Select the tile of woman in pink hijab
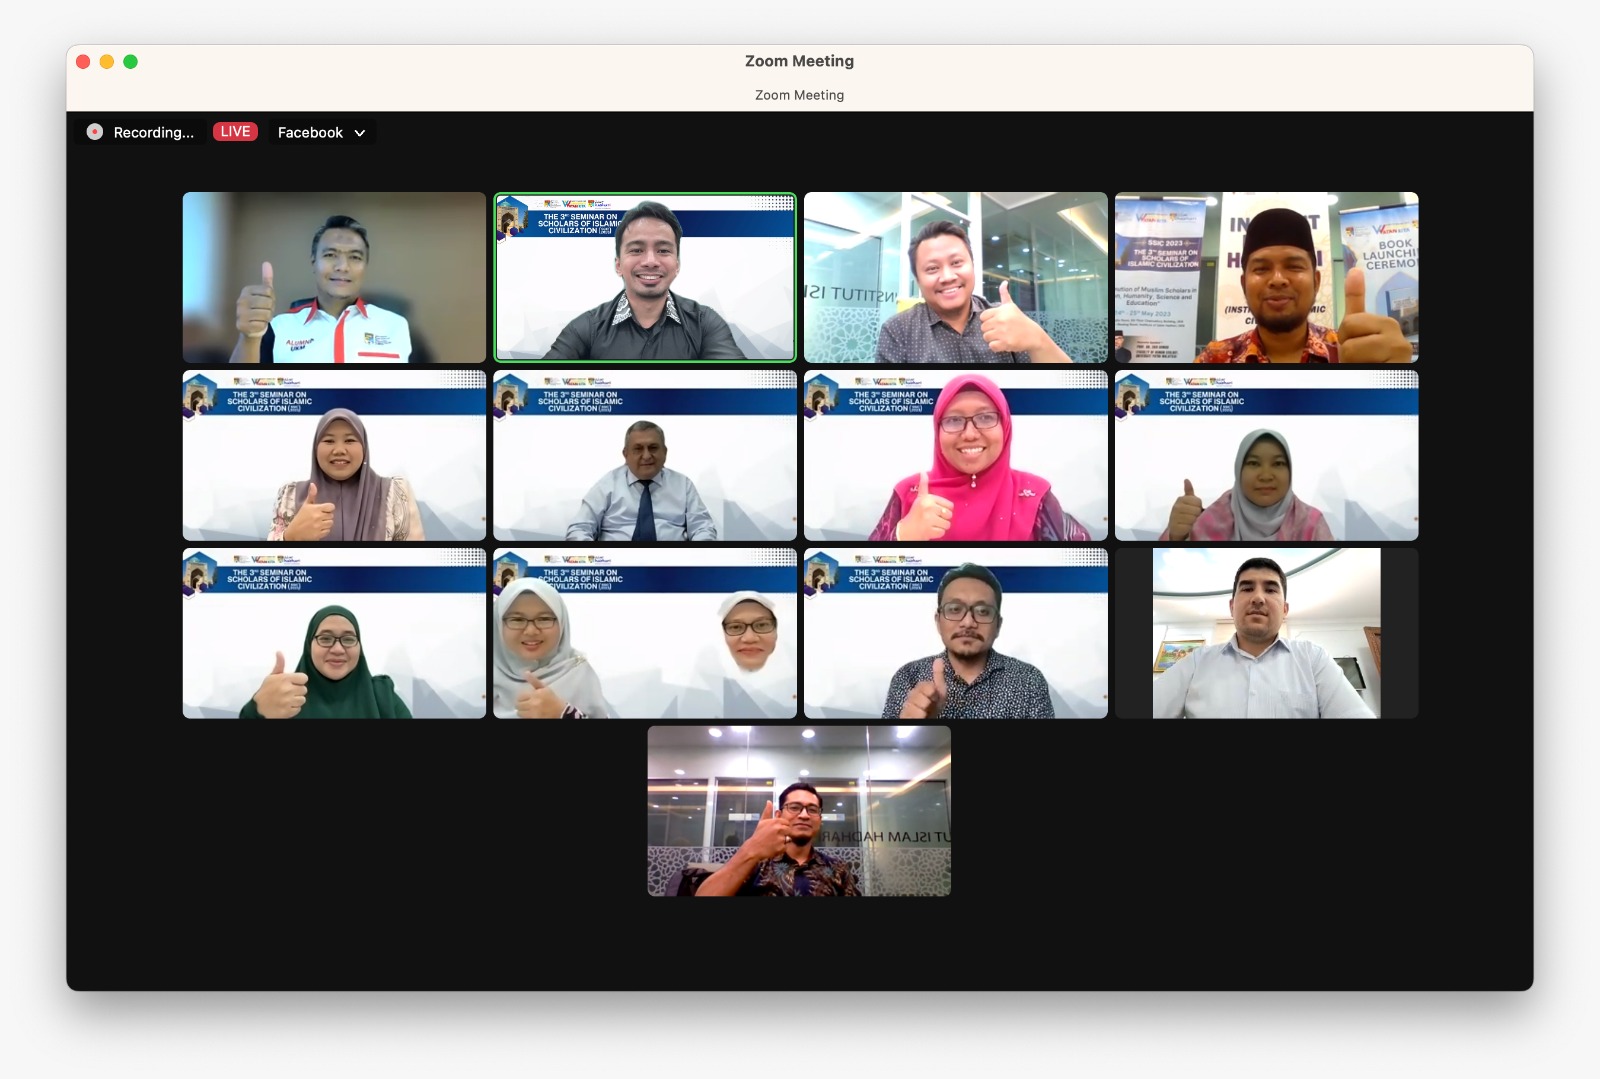The width and height of the screenshot is (1600, 1079). tap(955, 455)
